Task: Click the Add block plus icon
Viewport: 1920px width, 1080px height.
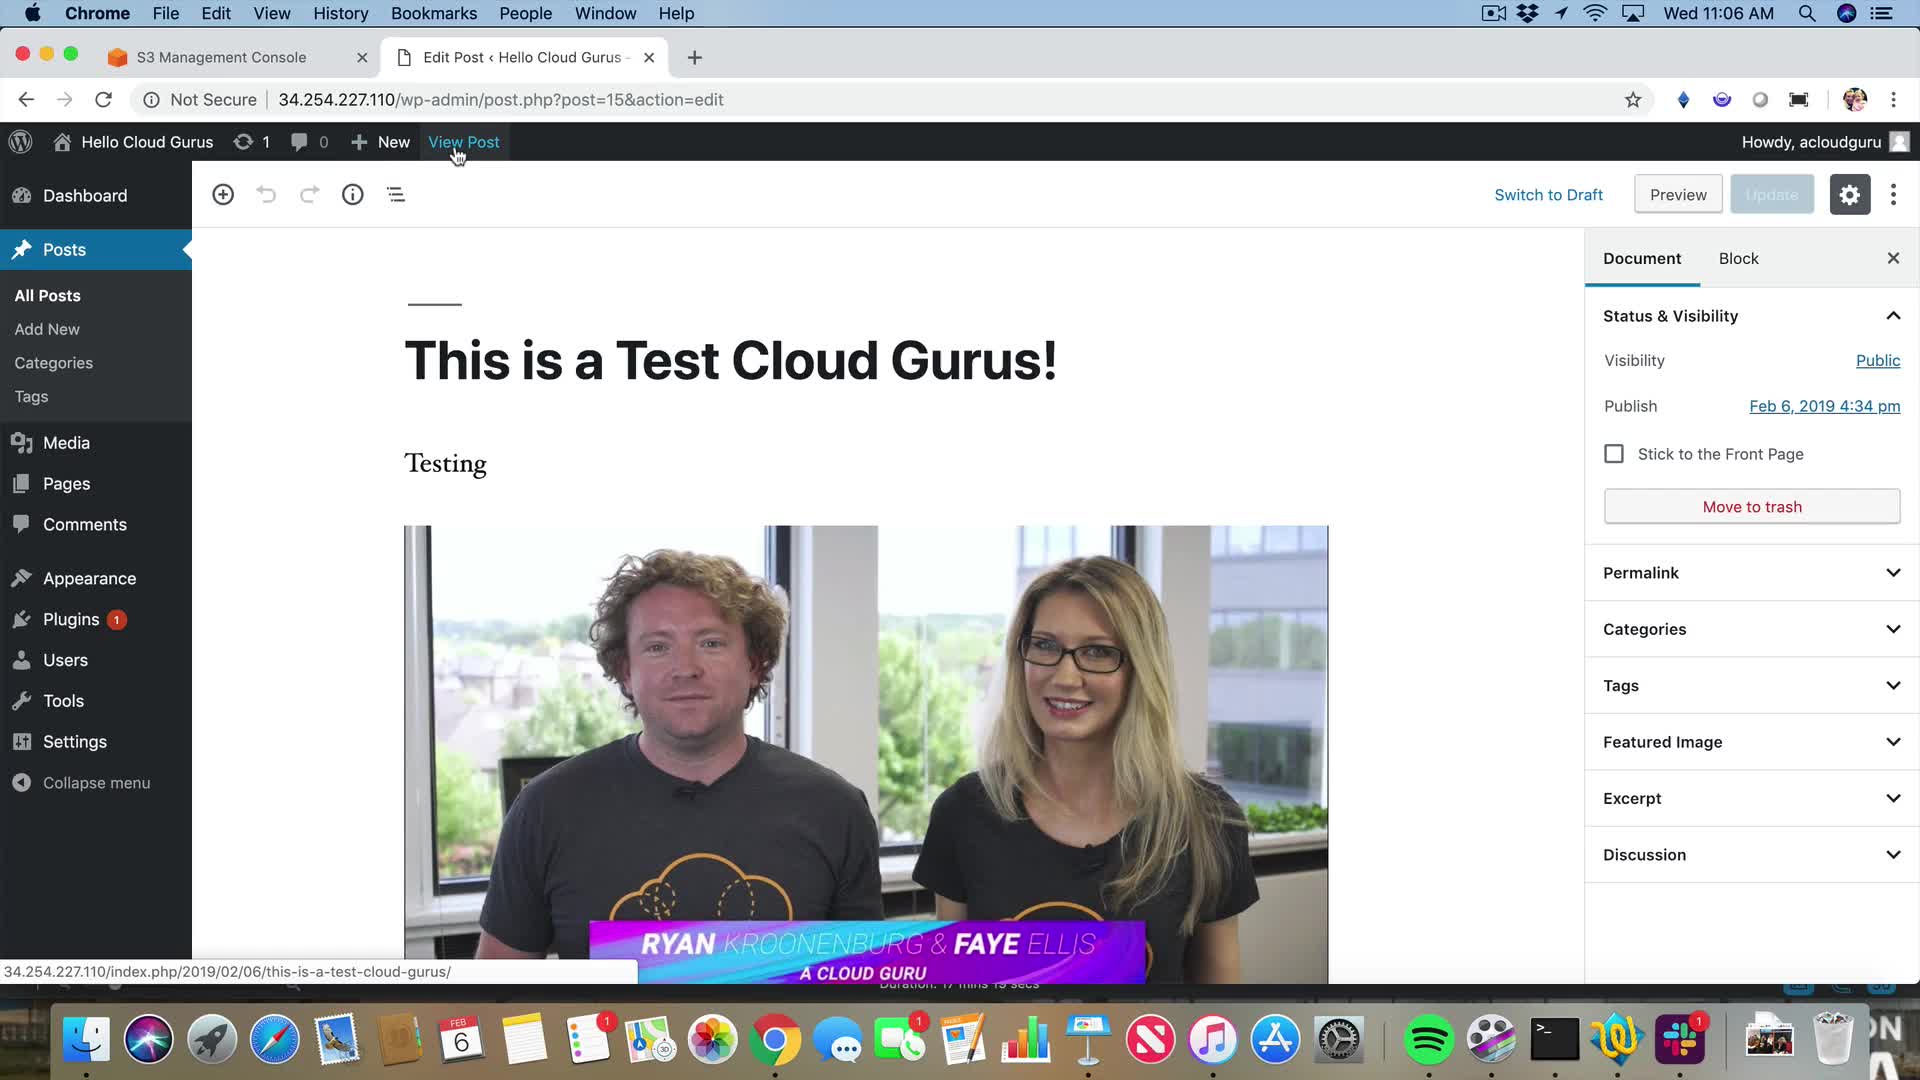Action: point(223,195)
